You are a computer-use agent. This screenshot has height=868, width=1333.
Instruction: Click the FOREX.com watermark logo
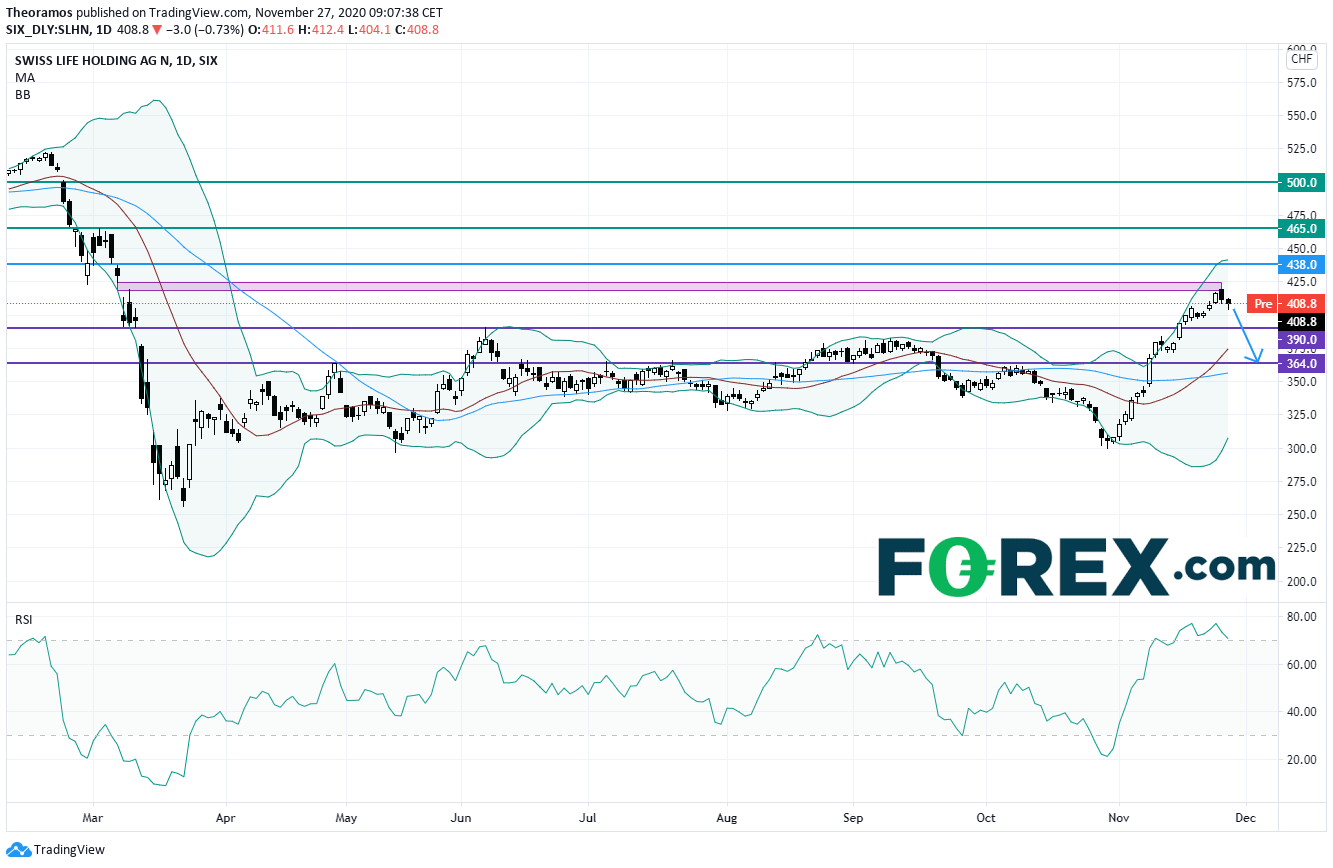1075,567
